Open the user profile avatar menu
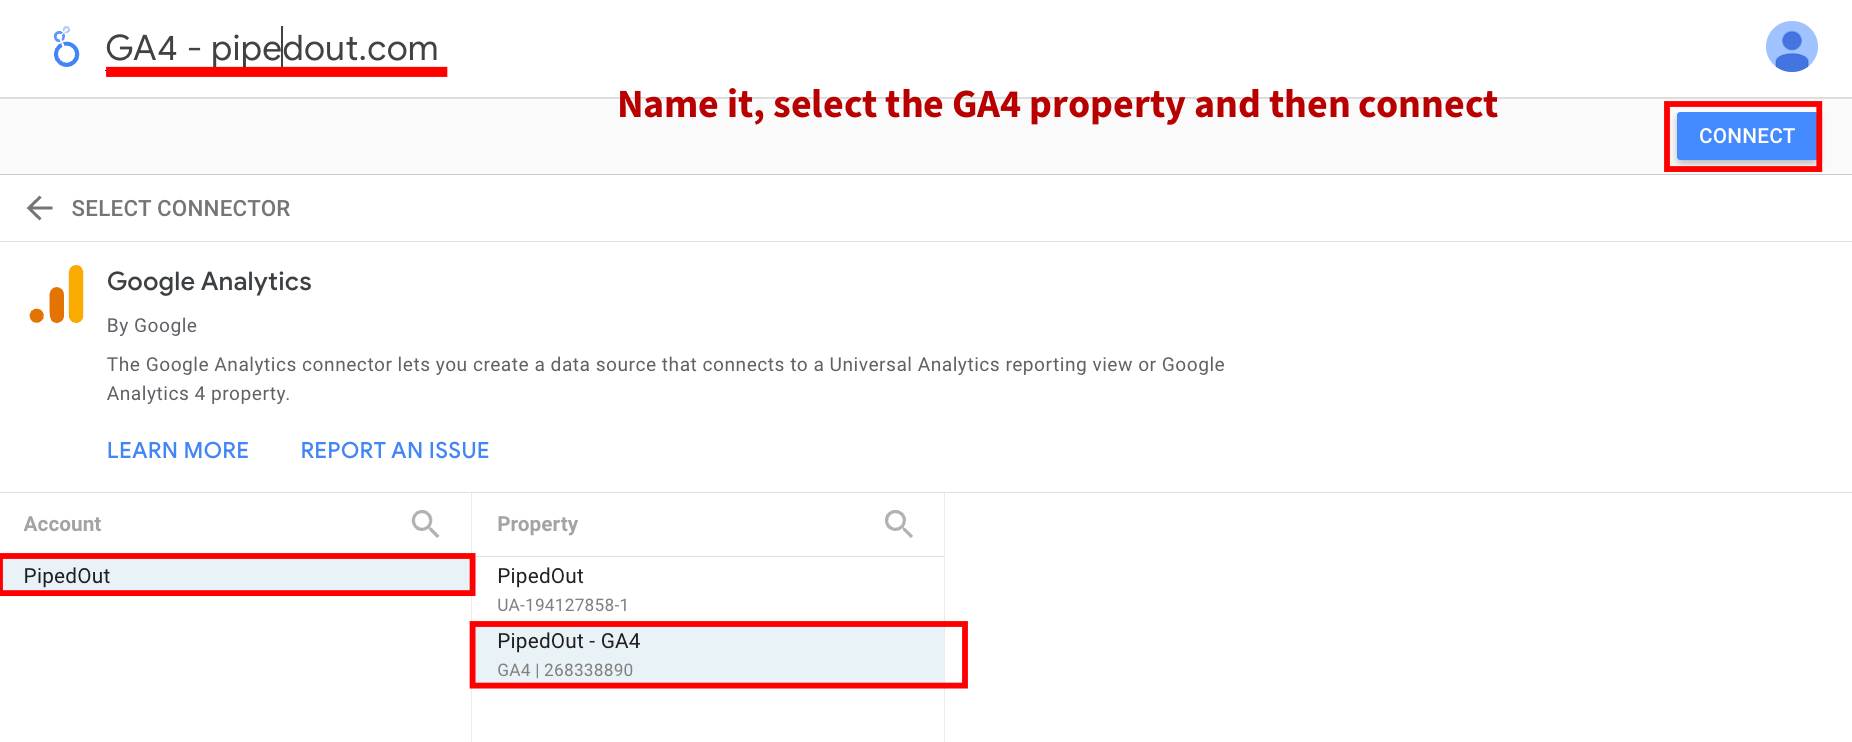 [x=1791, y=47]
